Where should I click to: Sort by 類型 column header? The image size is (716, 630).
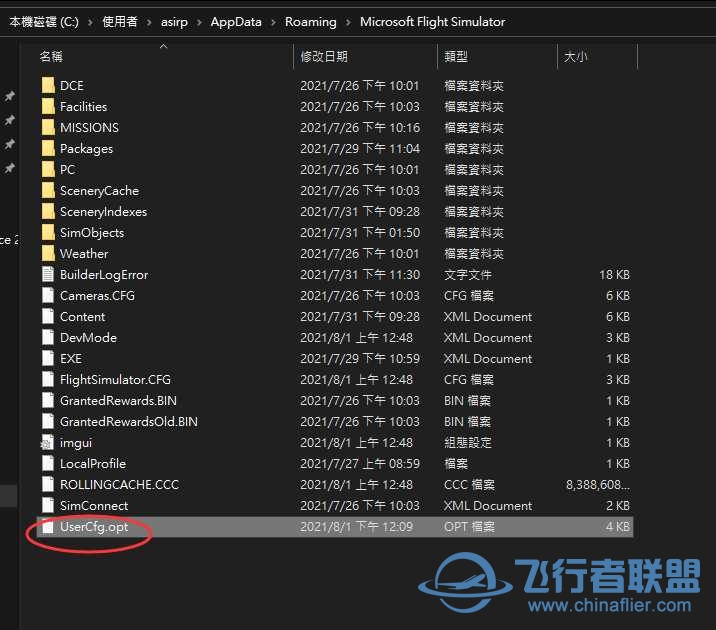(456, 56)
